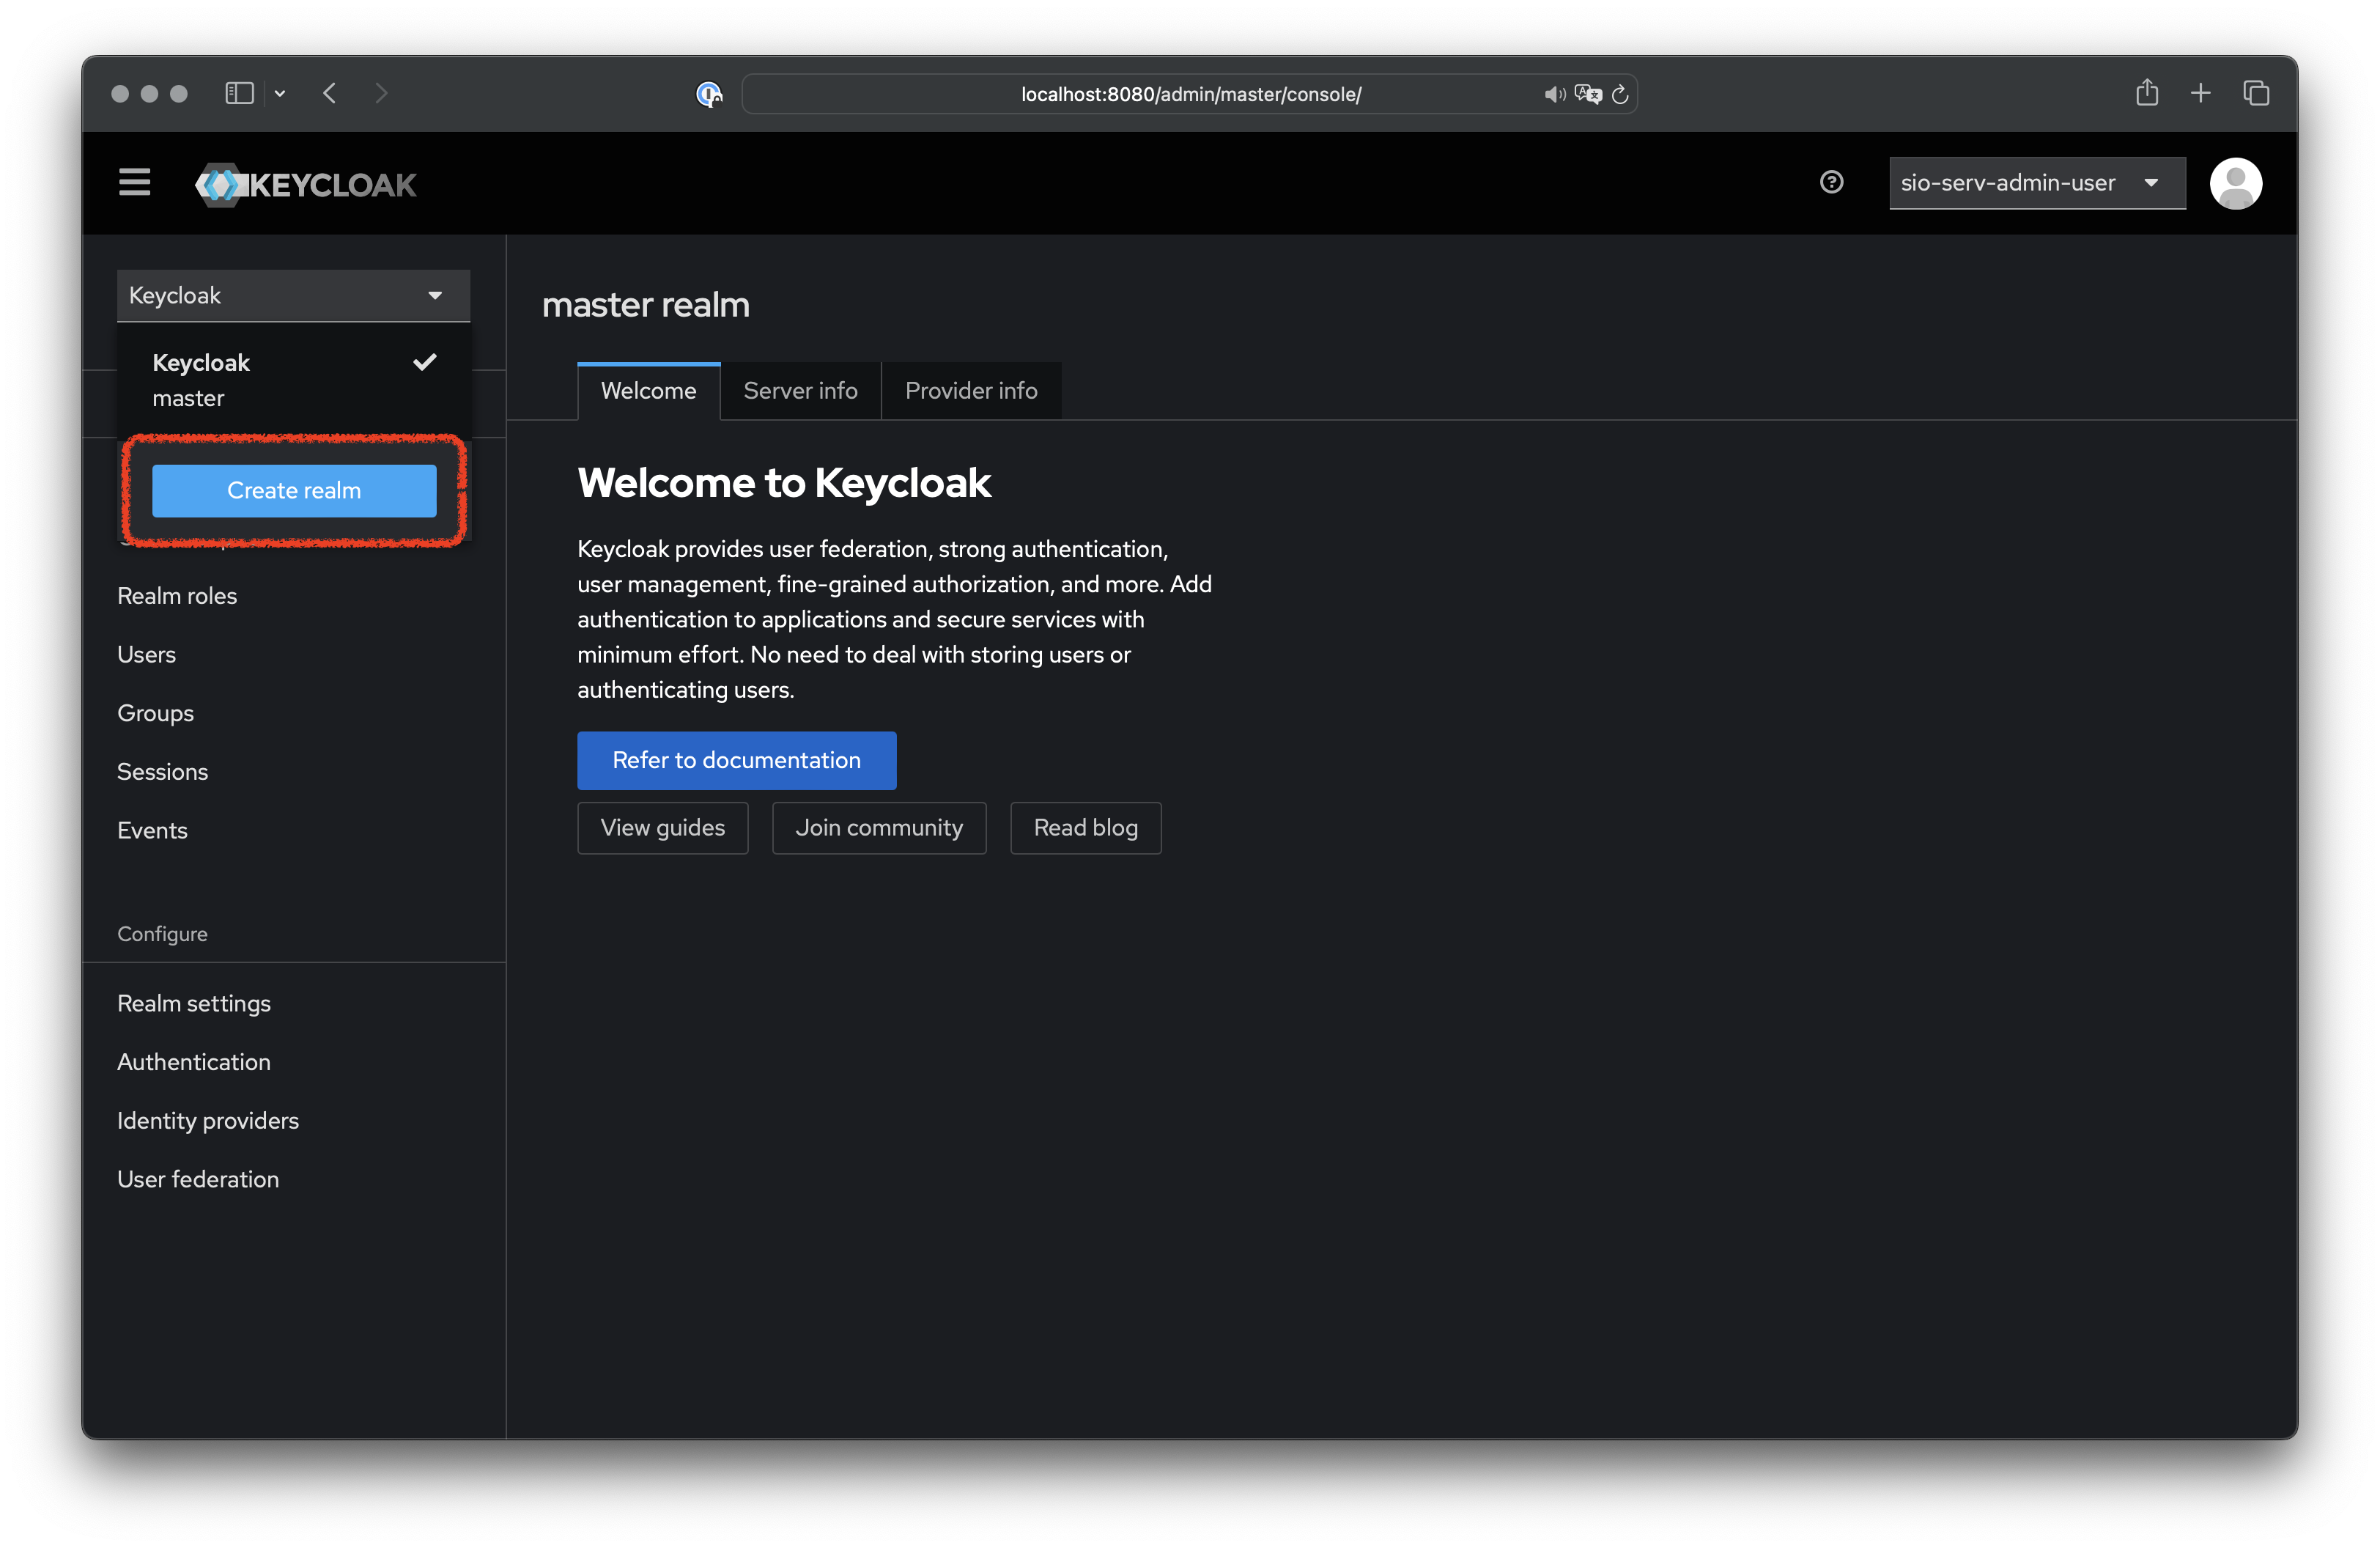Viewport: 2380px width, 1548px height.
Task: Reload the page
Action: coord(1620,94)
